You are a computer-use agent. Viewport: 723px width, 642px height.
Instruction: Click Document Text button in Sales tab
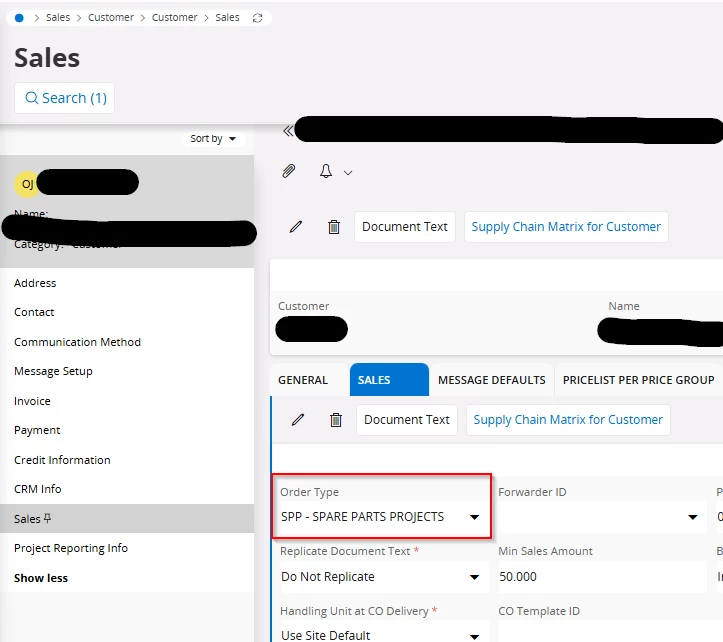click(407, 420)
